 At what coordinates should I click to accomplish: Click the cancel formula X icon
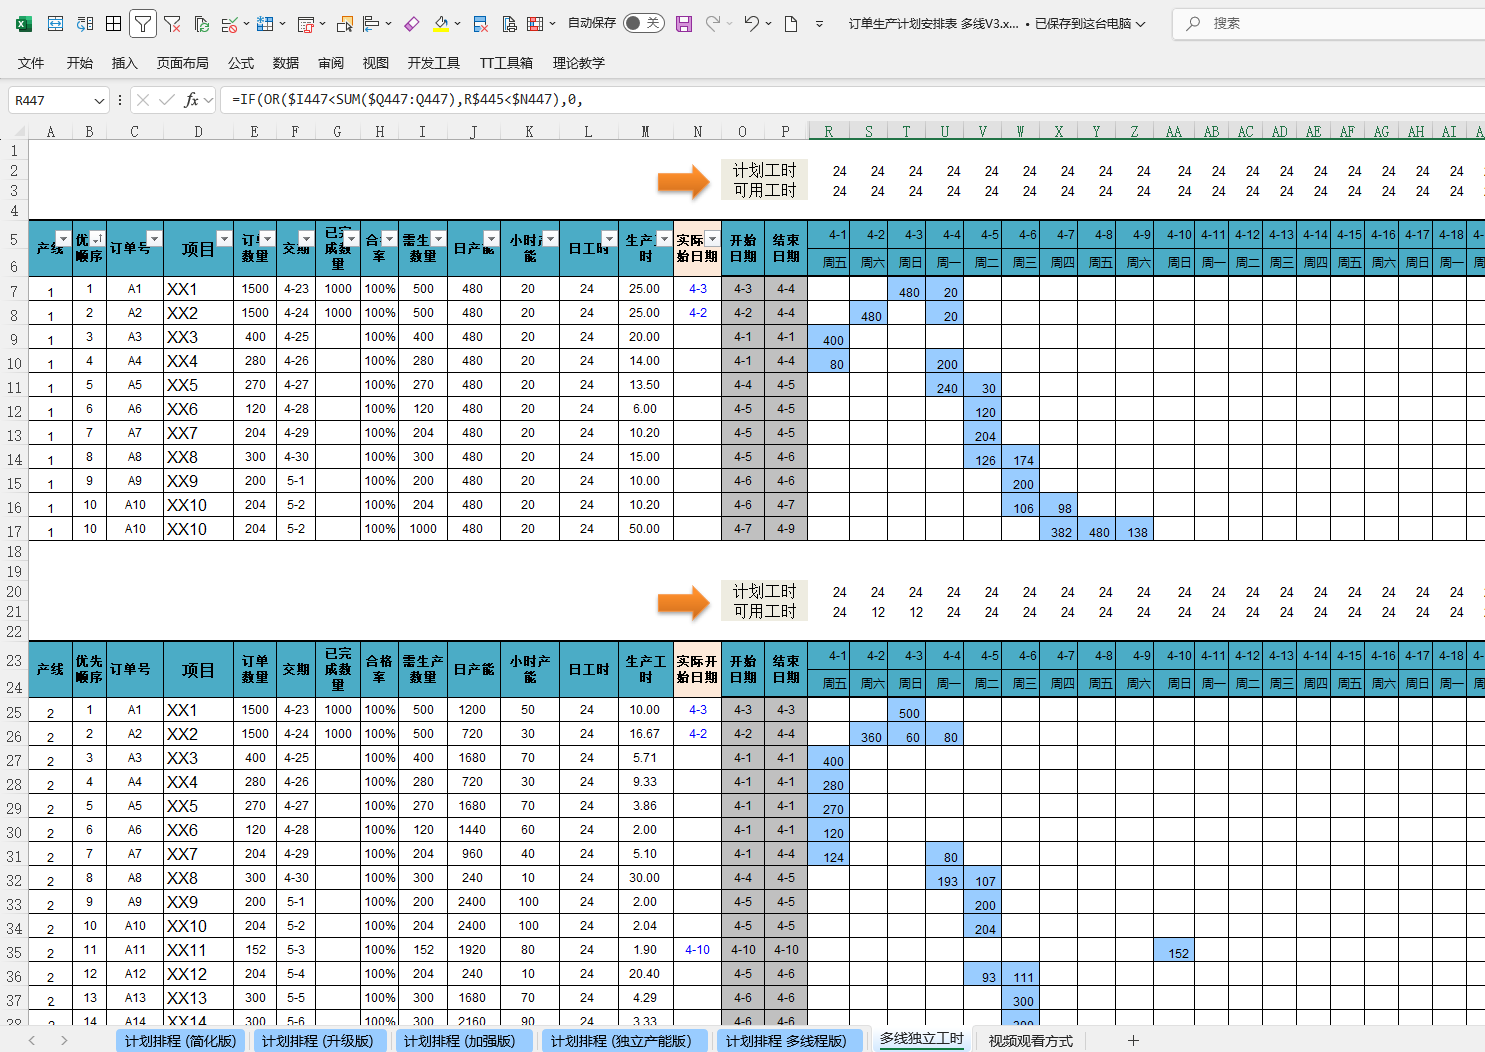coord(143,100)
